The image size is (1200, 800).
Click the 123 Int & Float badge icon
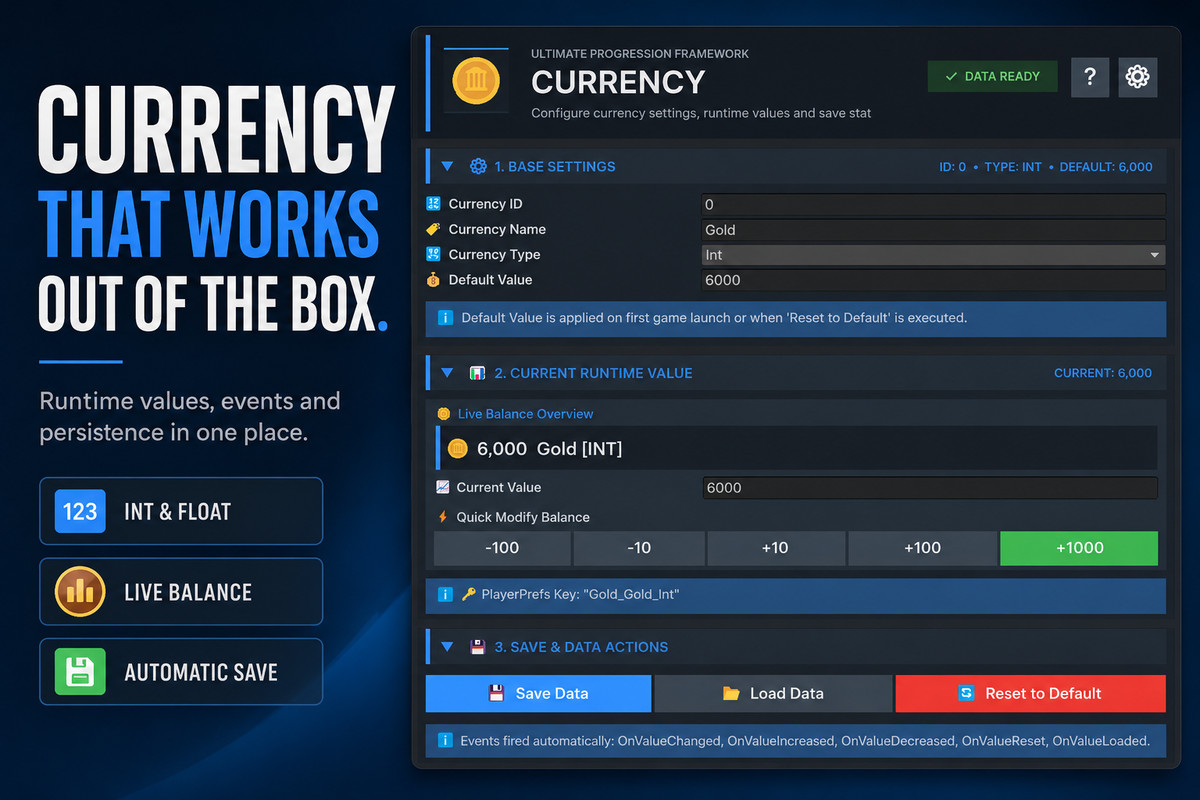point(80,512)
